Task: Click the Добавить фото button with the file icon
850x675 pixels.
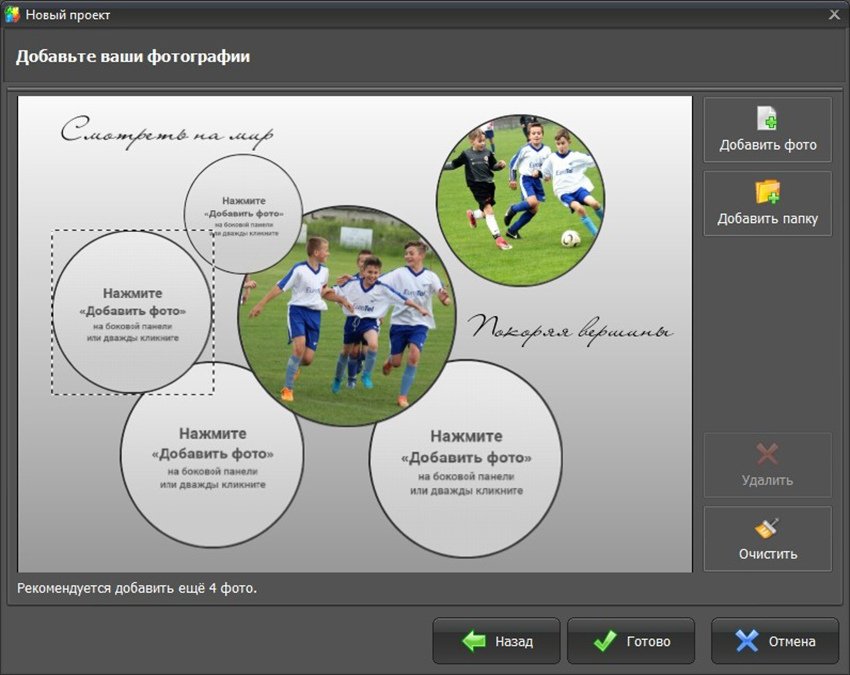Action: 767,130
